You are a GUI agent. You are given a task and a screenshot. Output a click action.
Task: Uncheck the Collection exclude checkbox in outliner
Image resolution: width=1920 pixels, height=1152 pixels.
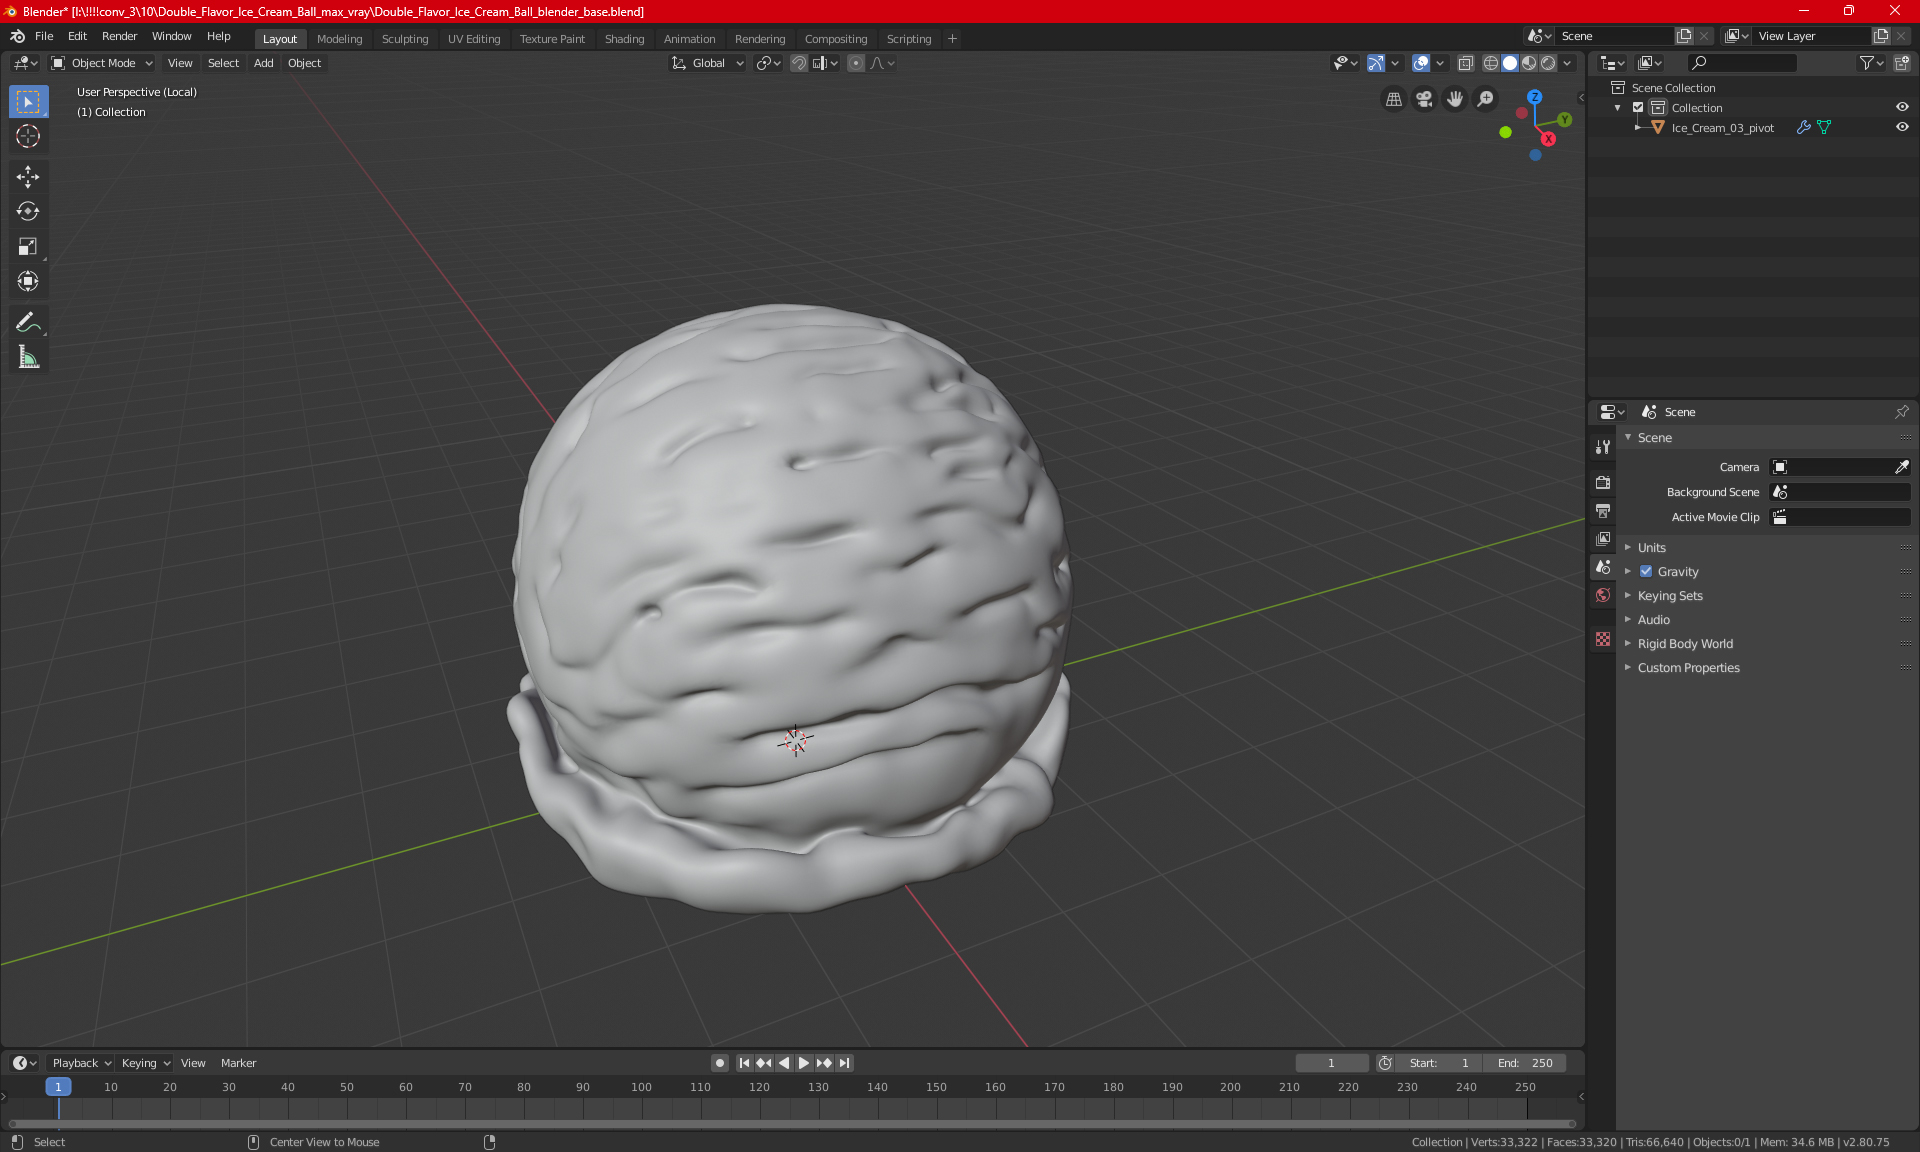(1638, 108)
